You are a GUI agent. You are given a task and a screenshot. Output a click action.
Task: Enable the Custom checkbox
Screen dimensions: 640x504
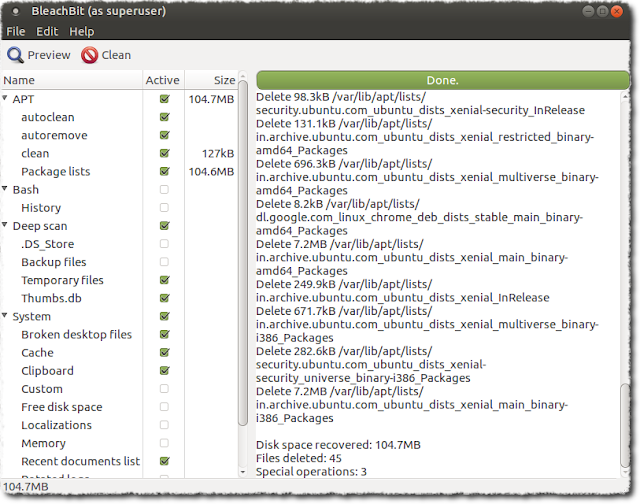point(164,389)
